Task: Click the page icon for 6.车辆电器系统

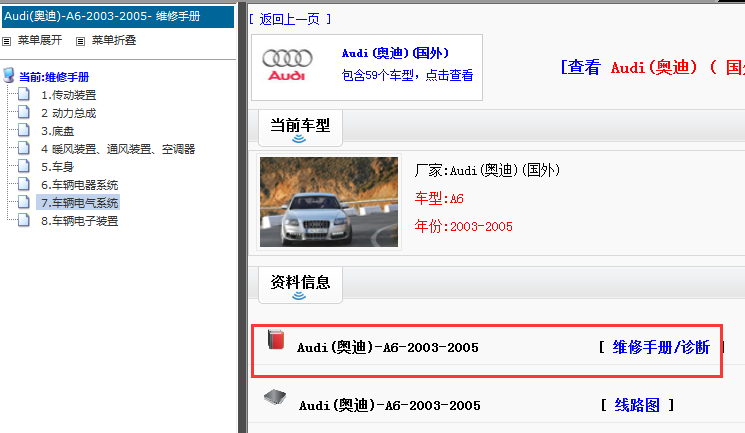Action: click(x=24, y=184)
